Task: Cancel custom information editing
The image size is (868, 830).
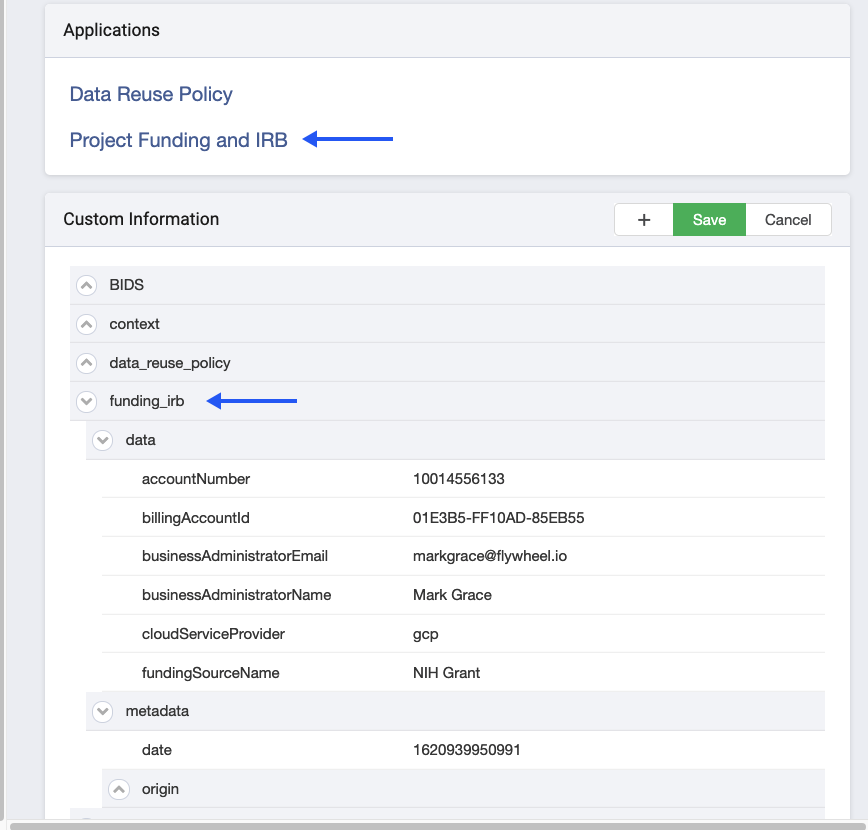Action: tap(788, 220)
